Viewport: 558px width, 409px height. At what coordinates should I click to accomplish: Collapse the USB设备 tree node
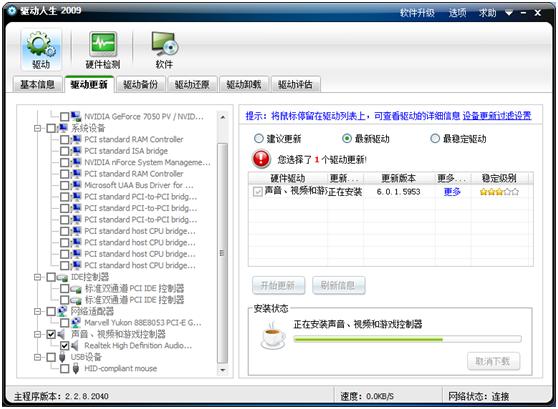(x=37, y=357)
